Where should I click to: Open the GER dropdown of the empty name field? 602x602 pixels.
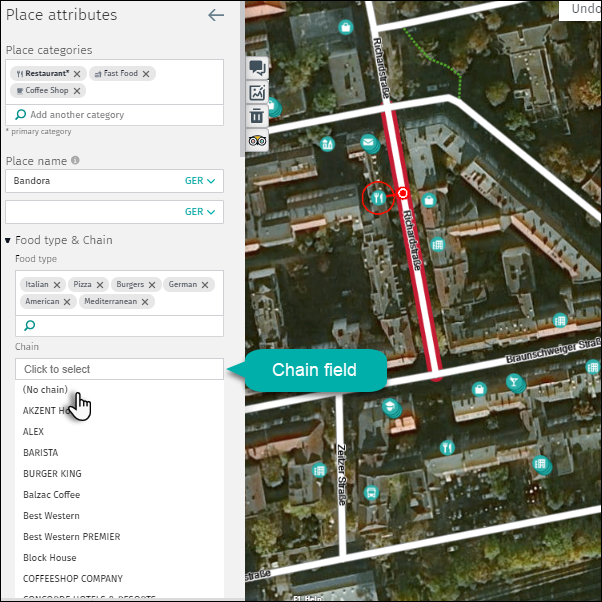(x=200, y=212)
